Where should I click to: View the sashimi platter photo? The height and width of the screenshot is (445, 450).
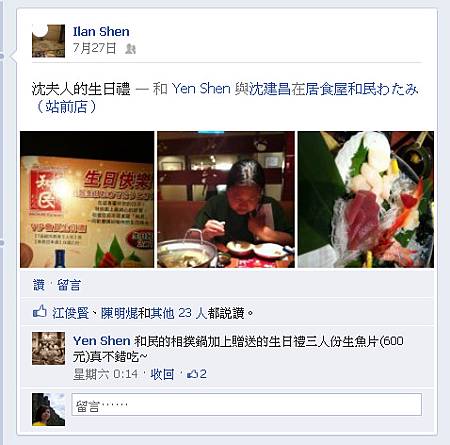click(x=366, y=199)
